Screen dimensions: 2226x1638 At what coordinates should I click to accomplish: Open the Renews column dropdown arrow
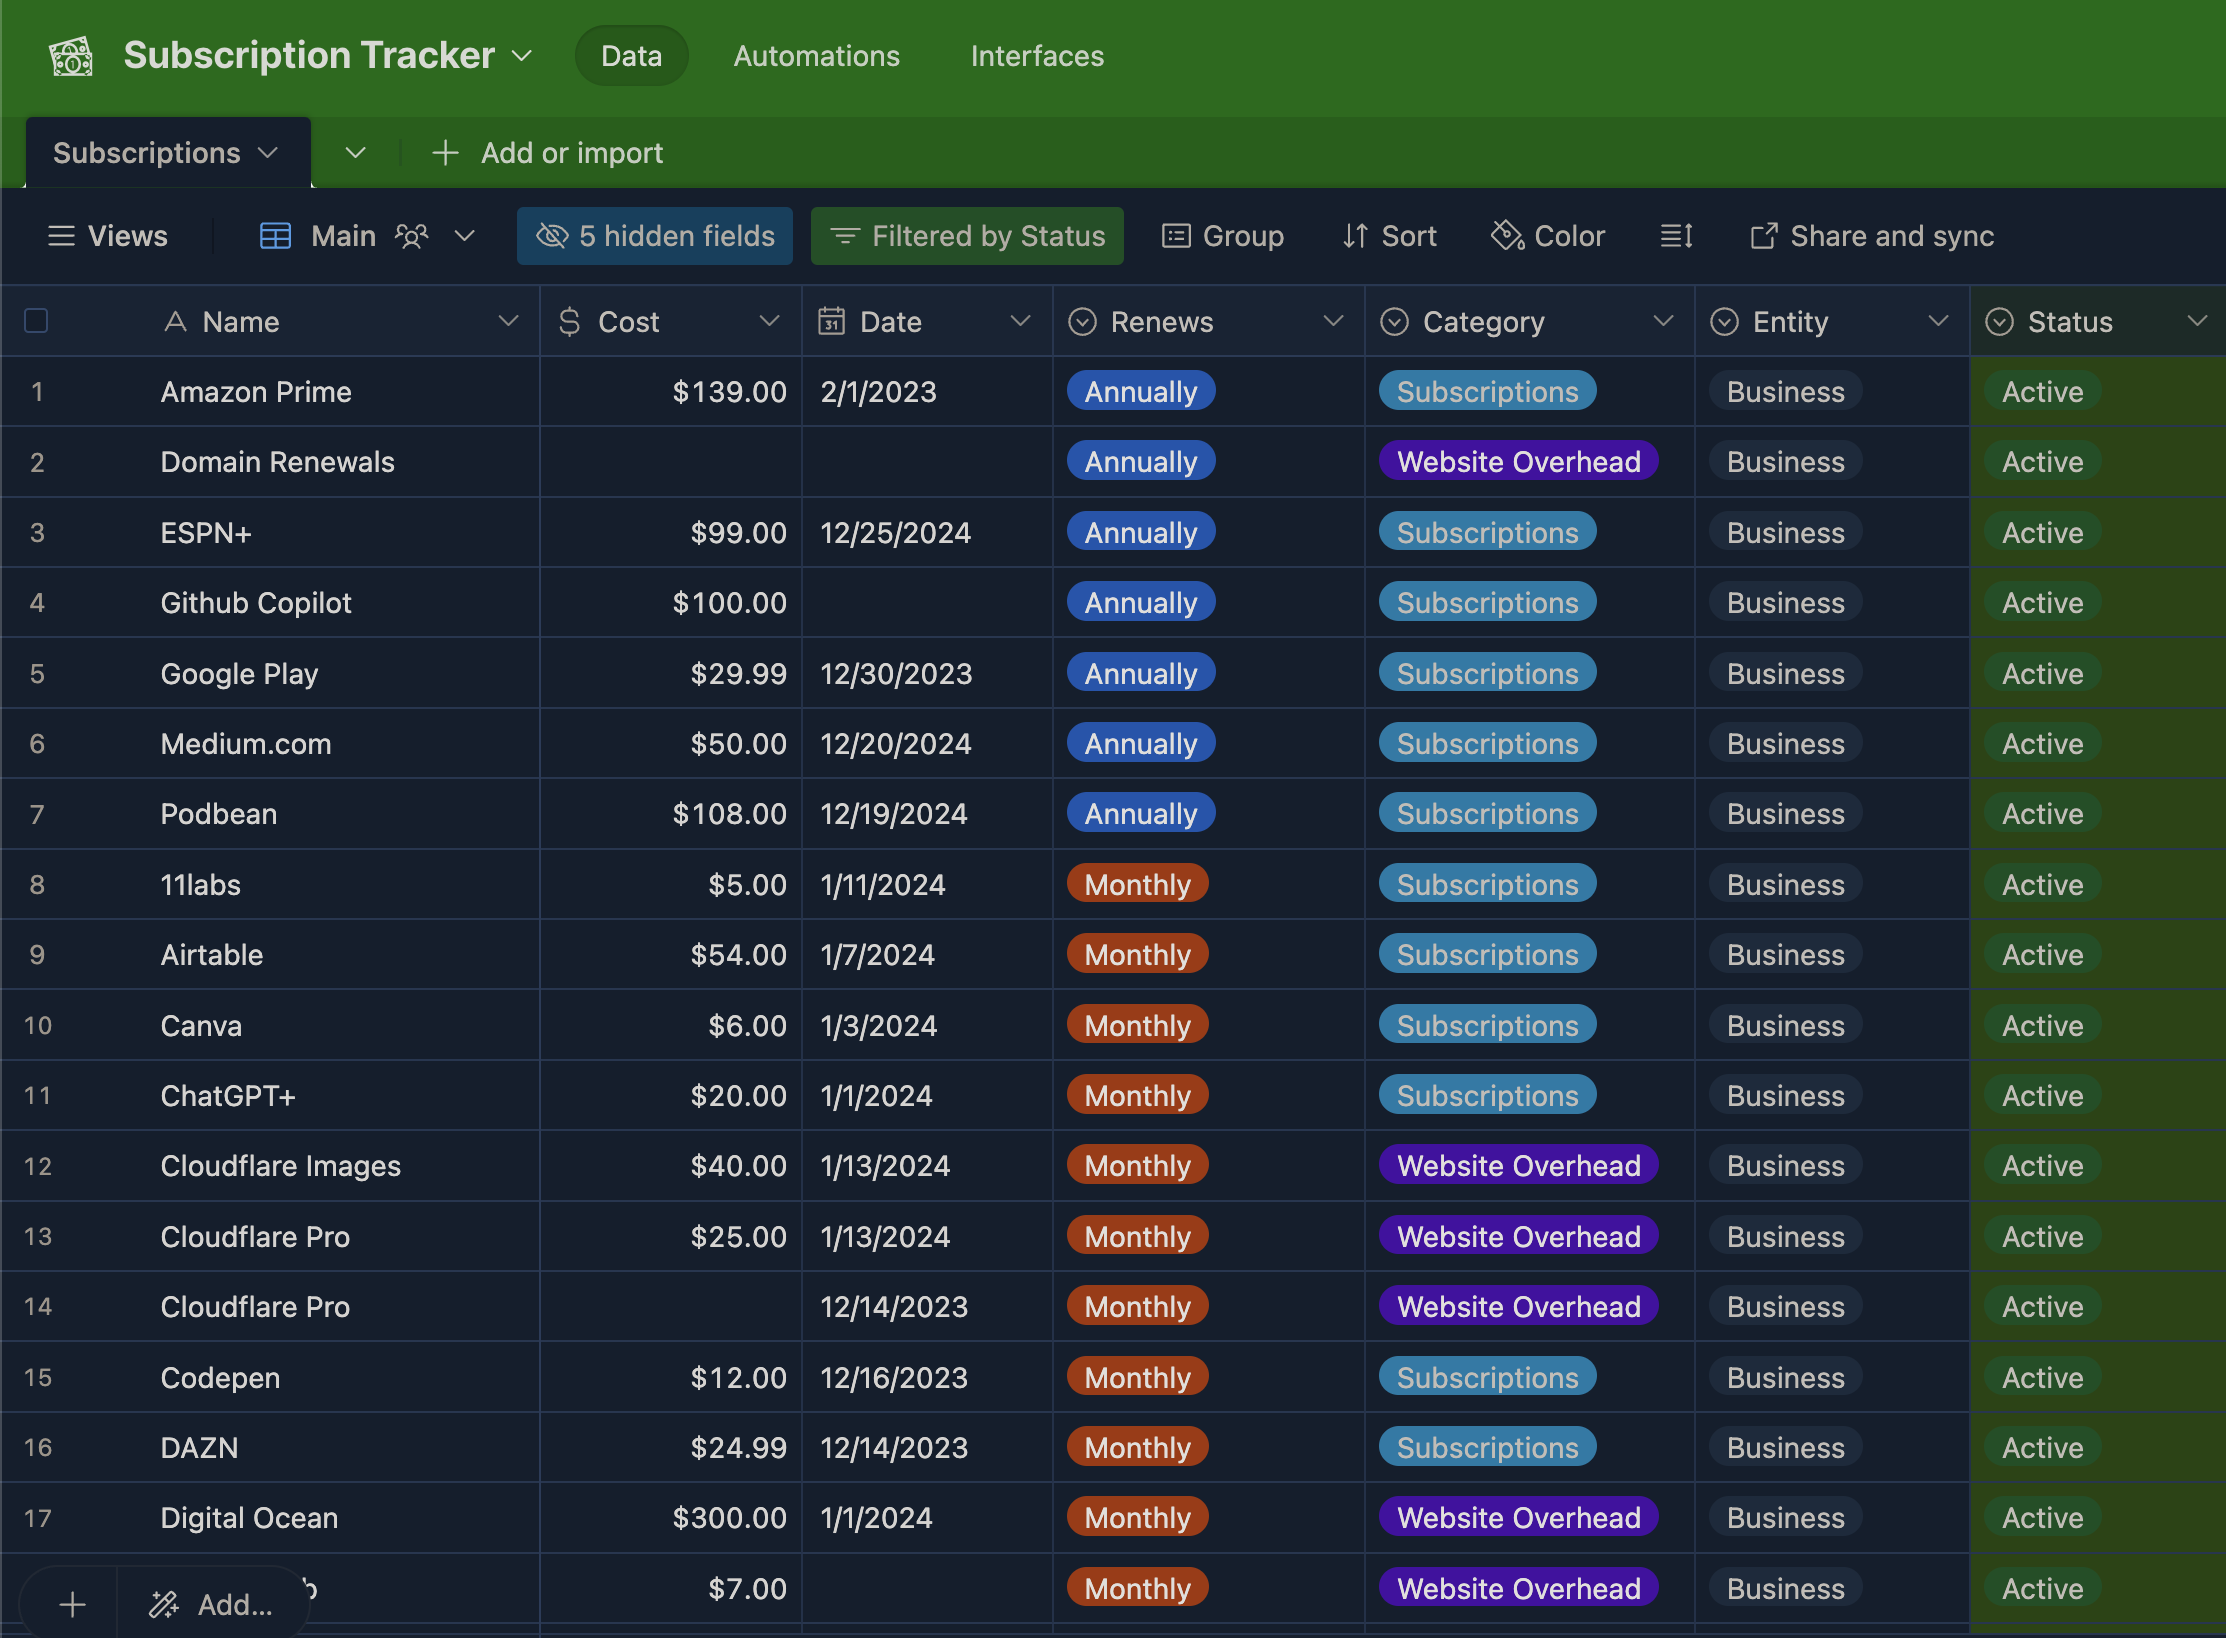coord(1333,321)
